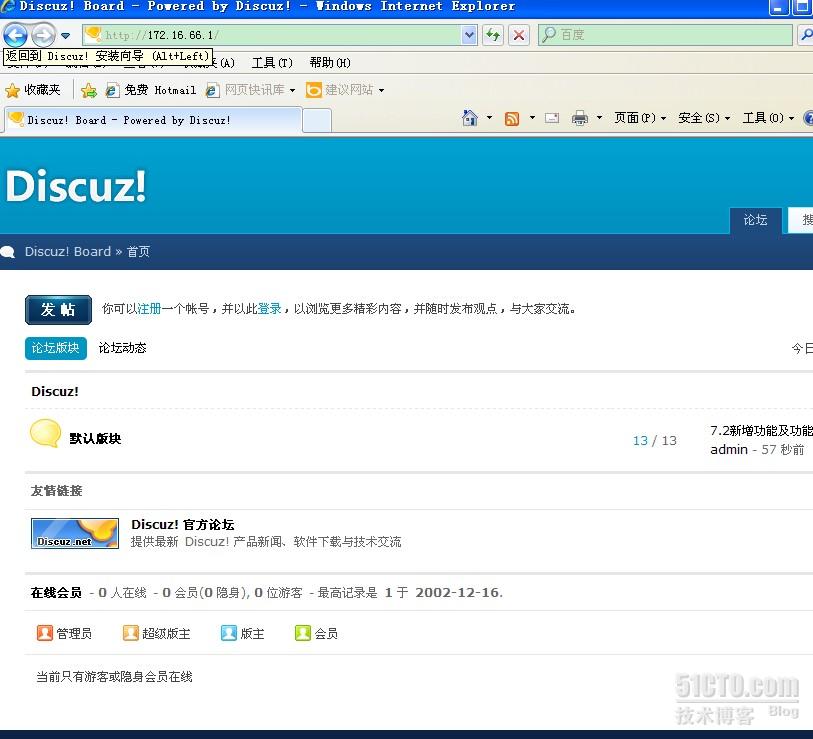
Task: Expand the address bar history dropdown
Action: click(469, 35)
